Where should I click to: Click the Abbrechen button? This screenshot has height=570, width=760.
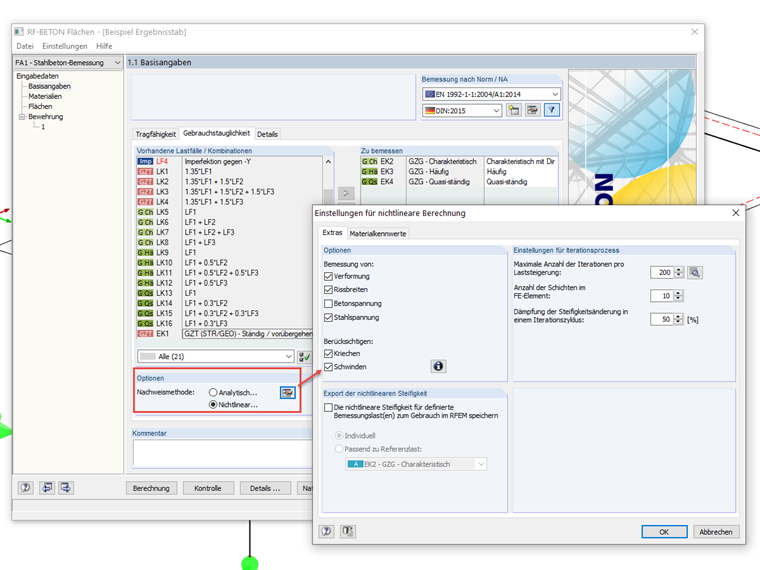[x=716, y=532]
